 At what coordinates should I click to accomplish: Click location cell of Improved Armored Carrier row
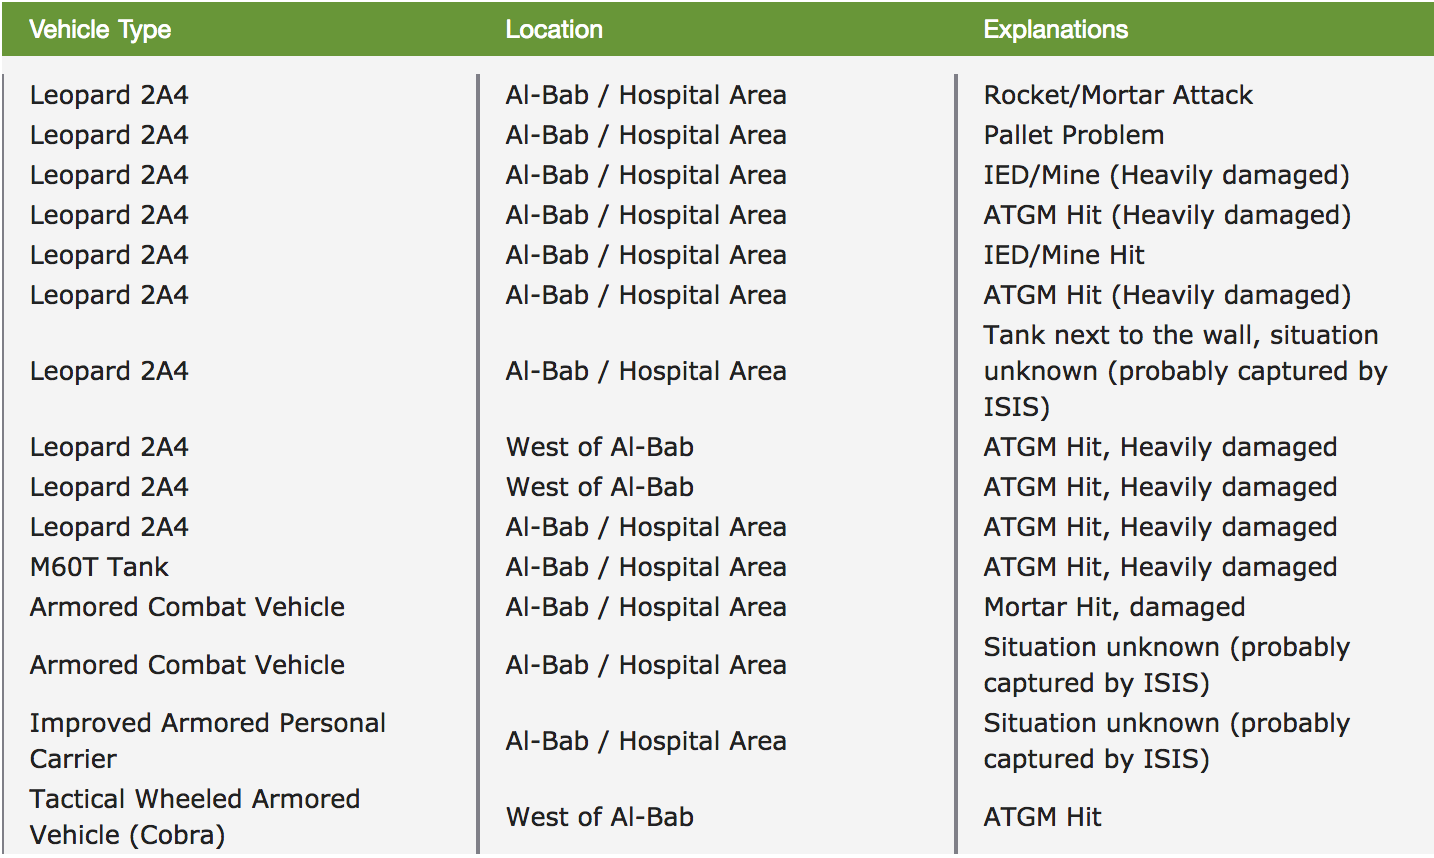pyautogui.click(x=645, y=741)
